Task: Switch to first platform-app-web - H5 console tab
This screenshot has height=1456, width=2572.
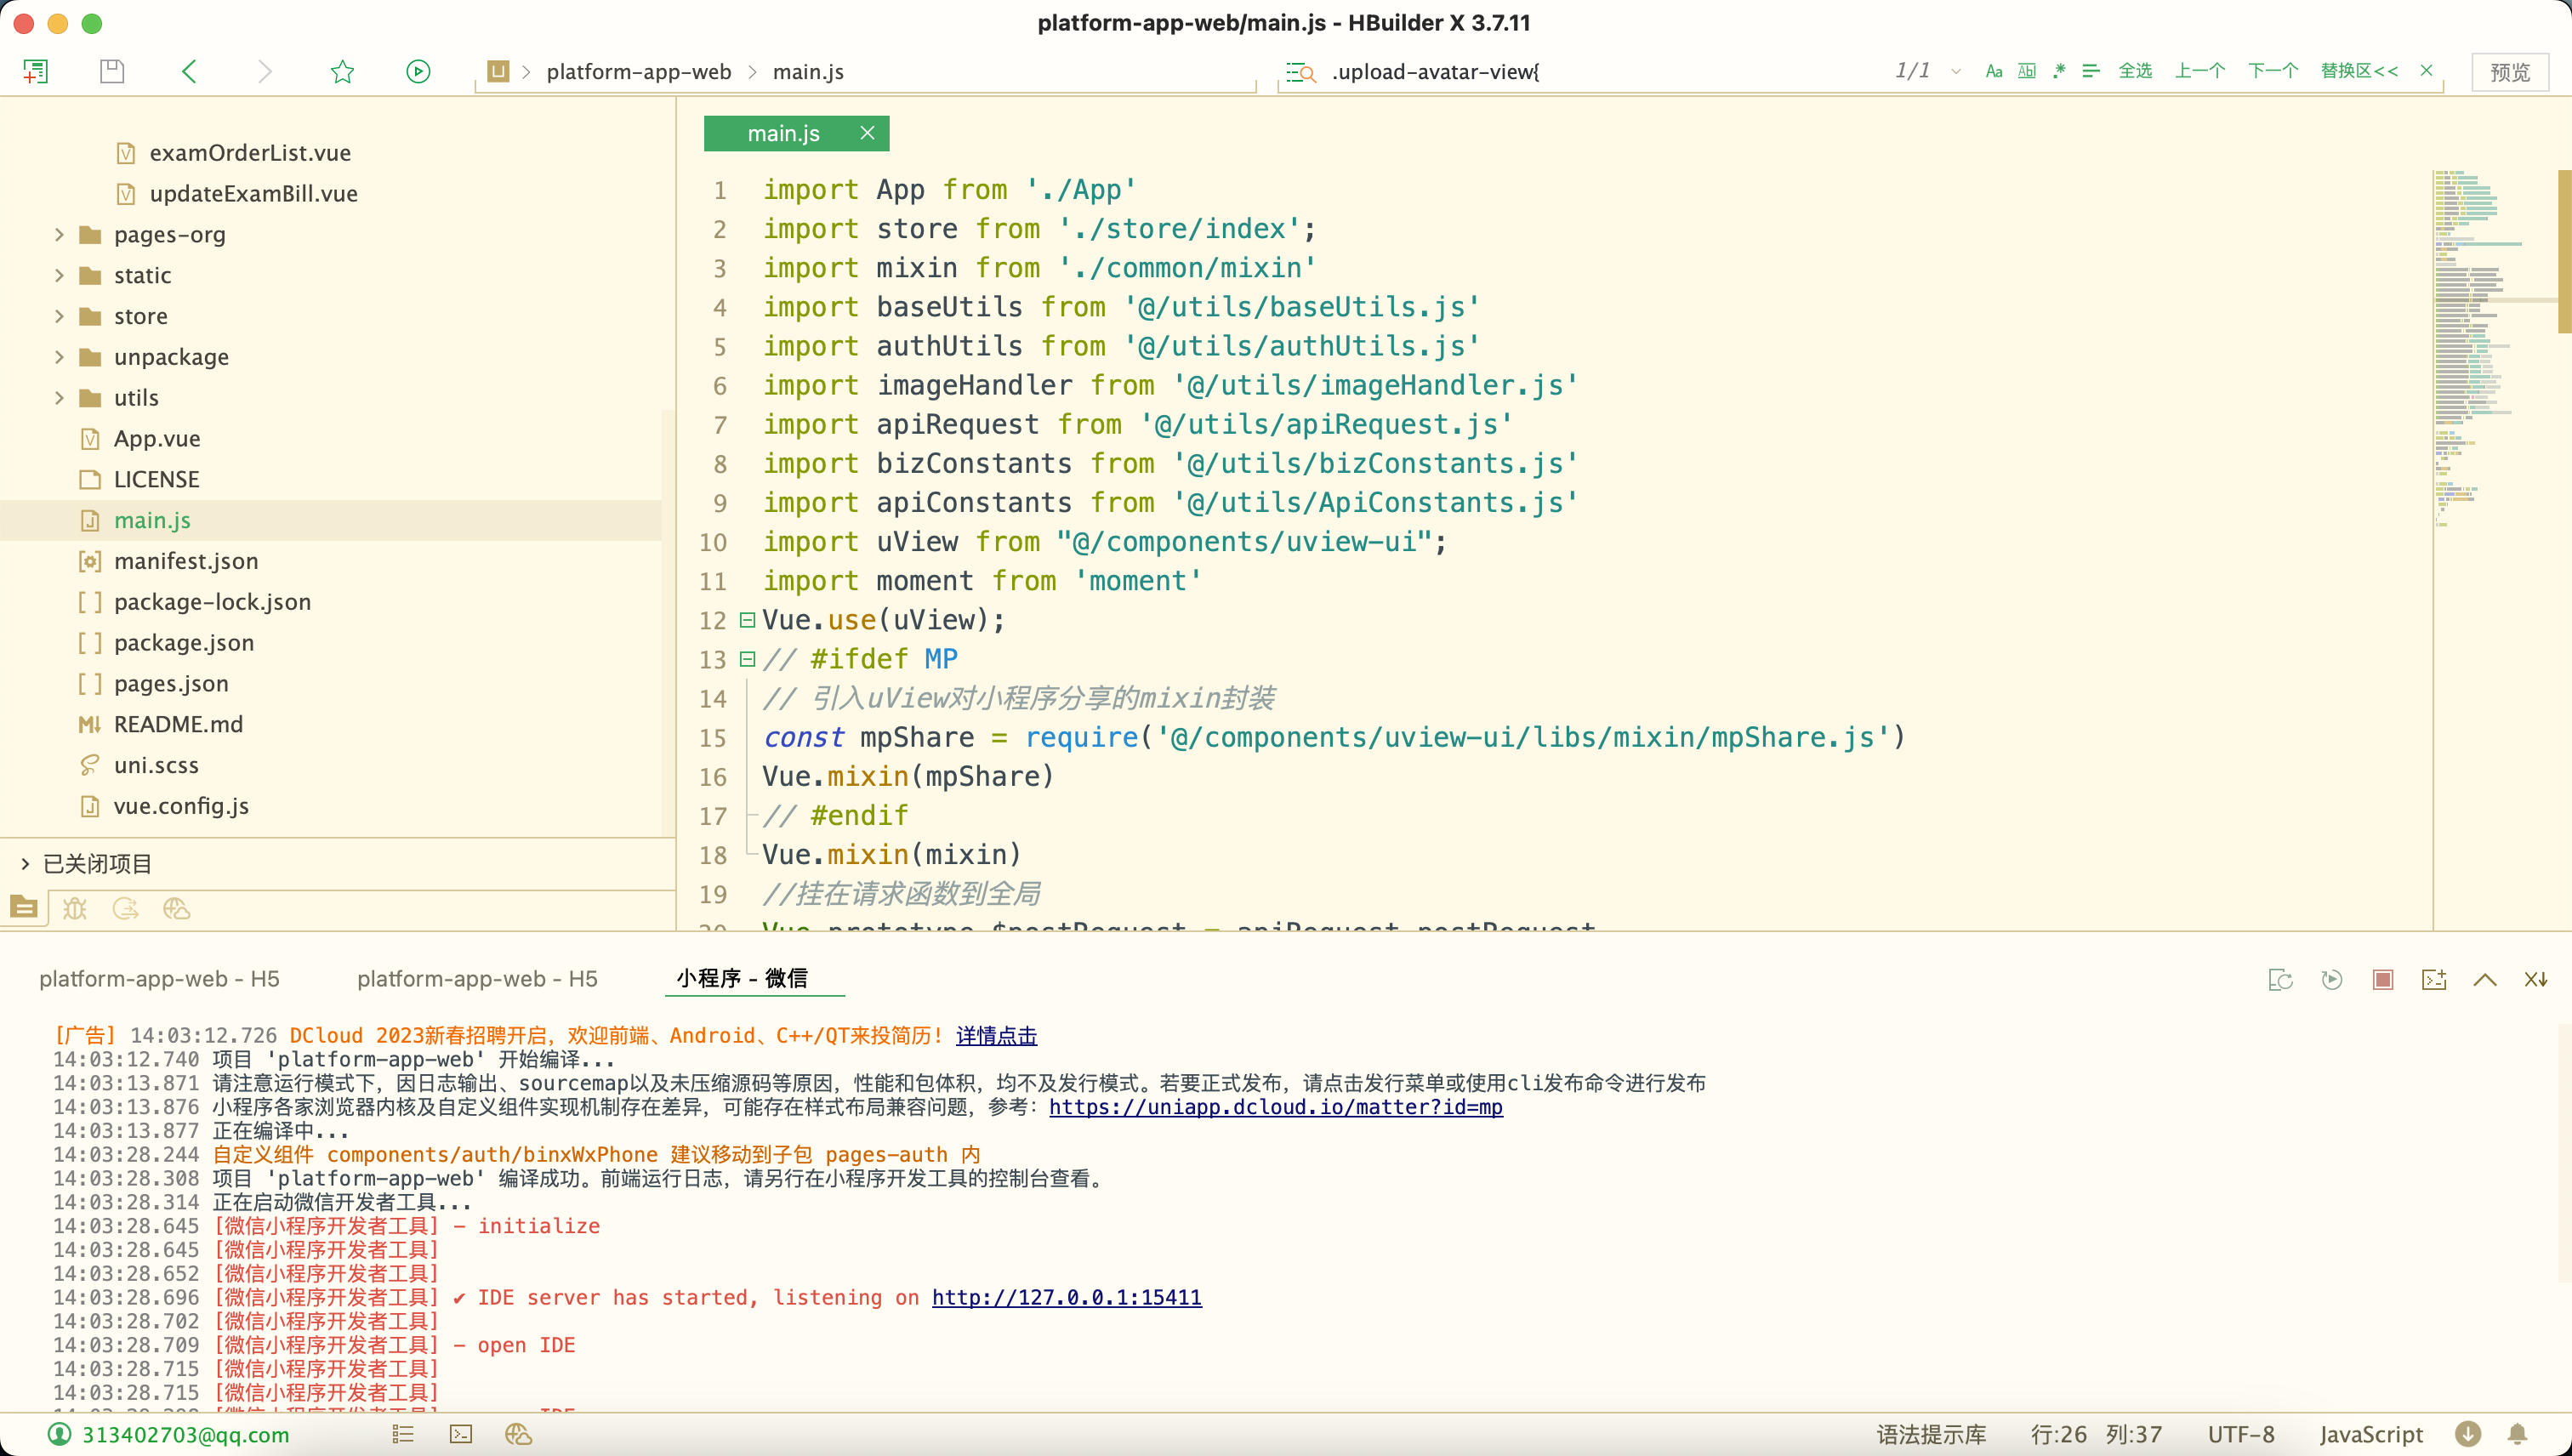Action: pyautogui.click(x=159, y=978)
